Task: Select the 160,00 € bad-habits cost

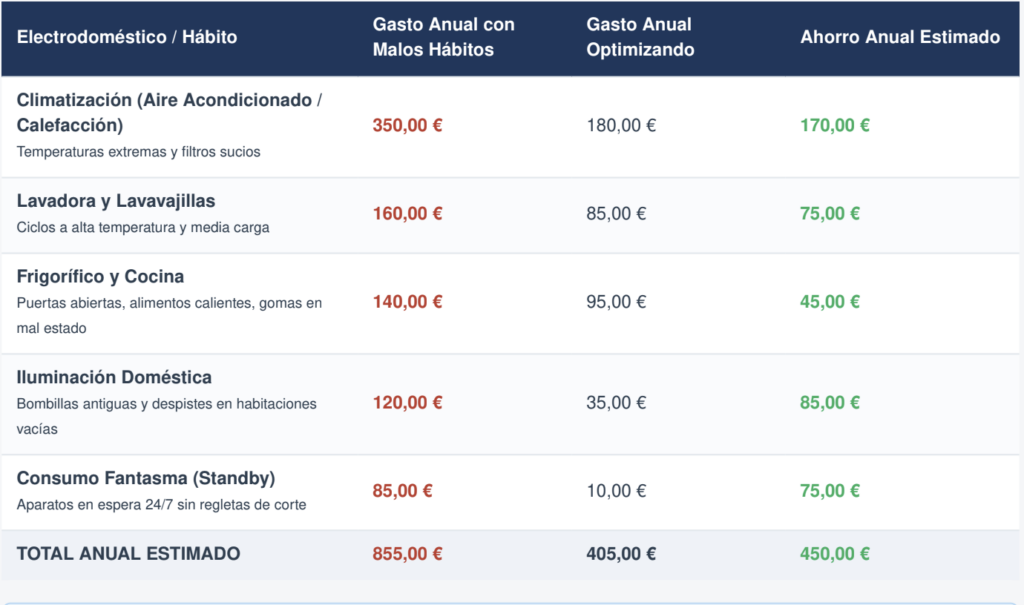Action: pos(408,214)
